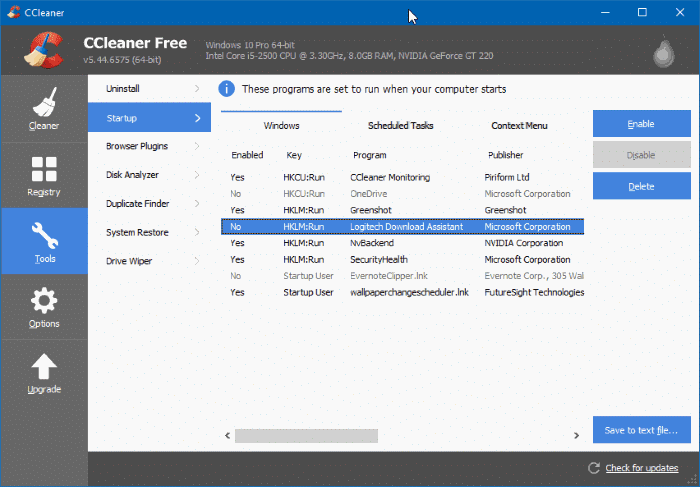Click chevron next to Startup
The height and width of the screenshot is (487, 700).
point(198,118)
